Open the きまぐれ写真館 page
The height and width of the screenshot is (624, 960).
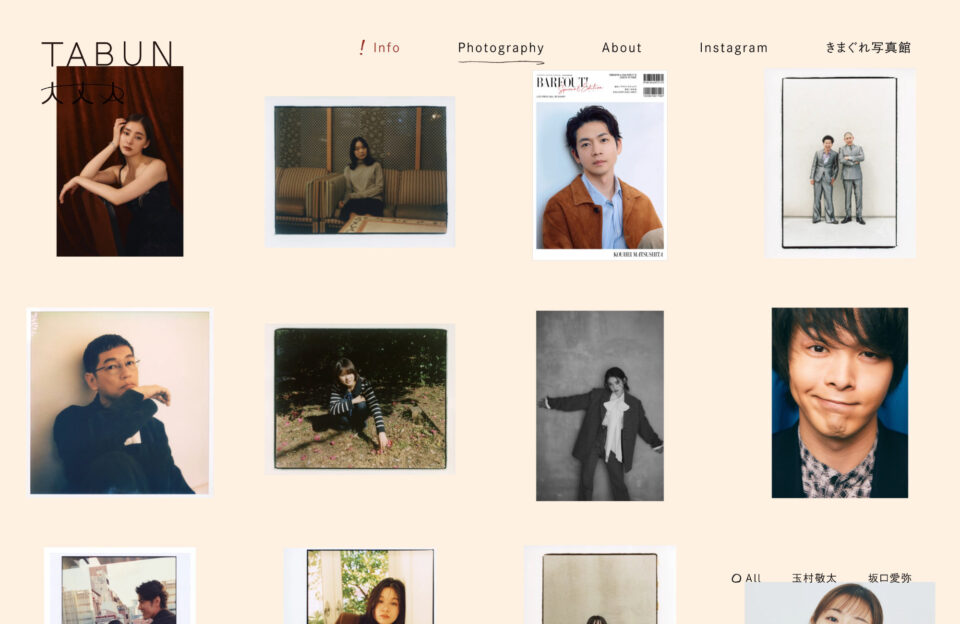click(x=868, y=48)
